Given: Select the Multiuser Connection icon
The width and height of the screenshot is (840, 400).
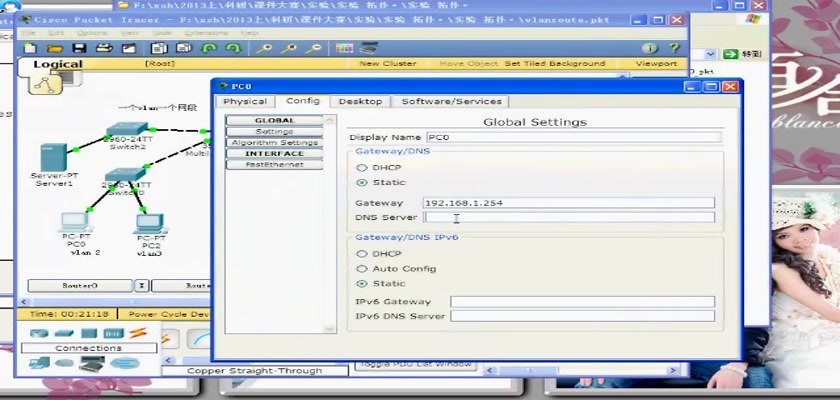Looking at the screenshot, I should click(x=125, y=363).
